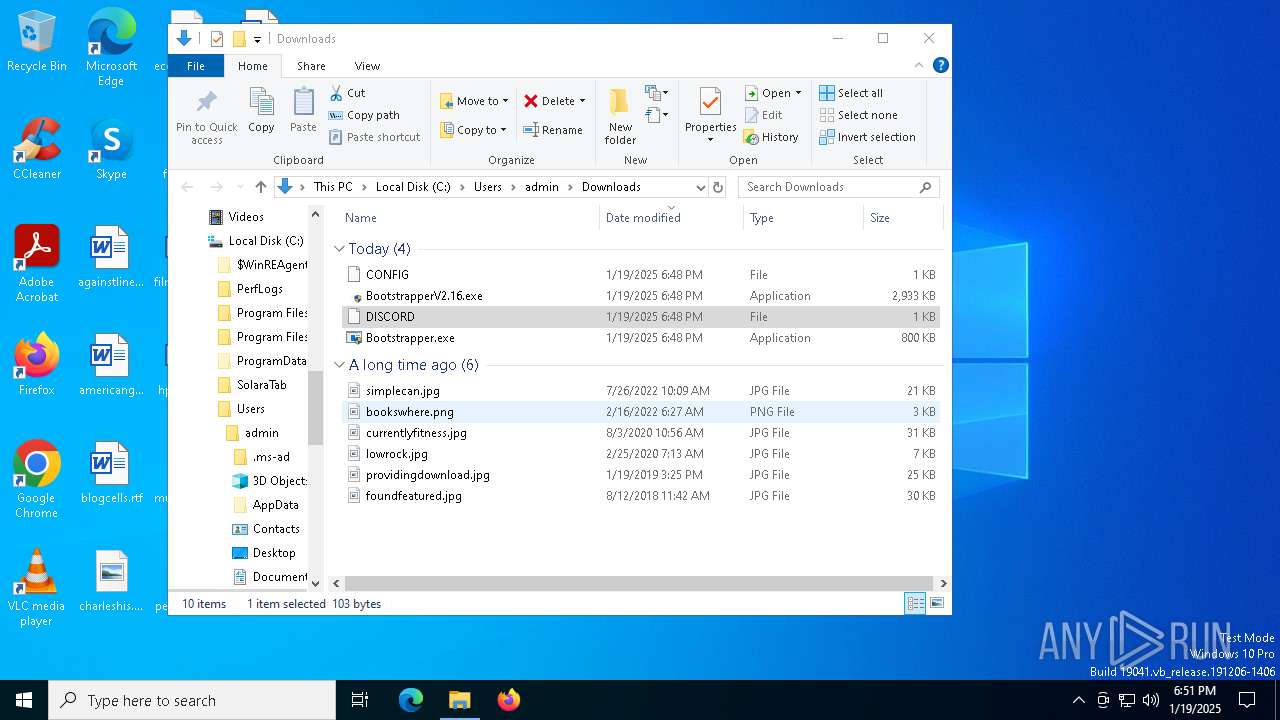Sort by the Size column header

pyautogui.click(x=903, y=218)
